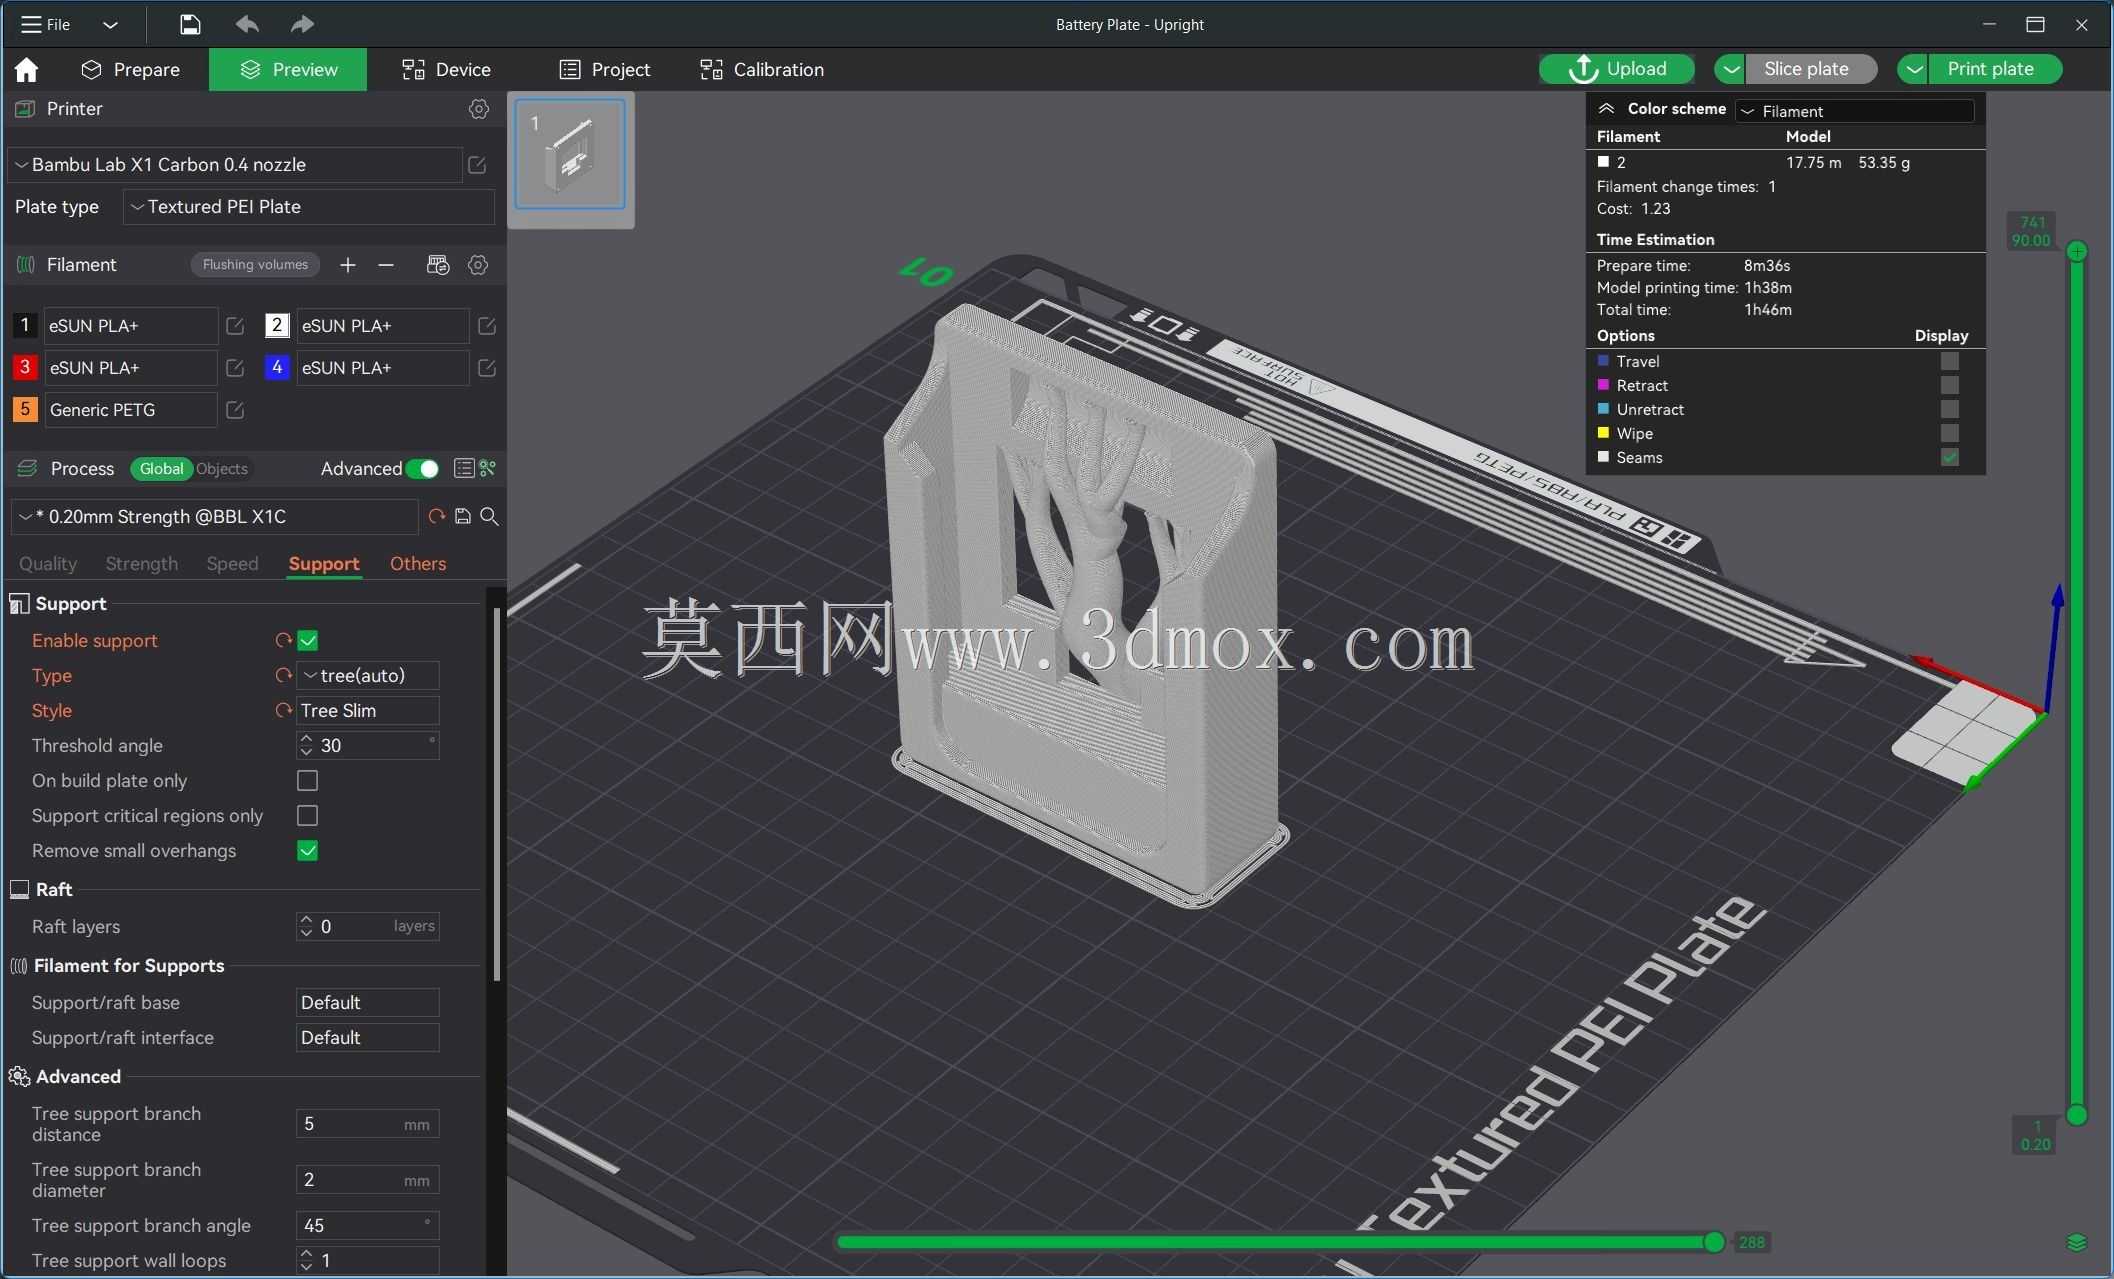Remove a filament with the minus icon
Viewport: 2114px width, 1279px height.
[386, 265]
